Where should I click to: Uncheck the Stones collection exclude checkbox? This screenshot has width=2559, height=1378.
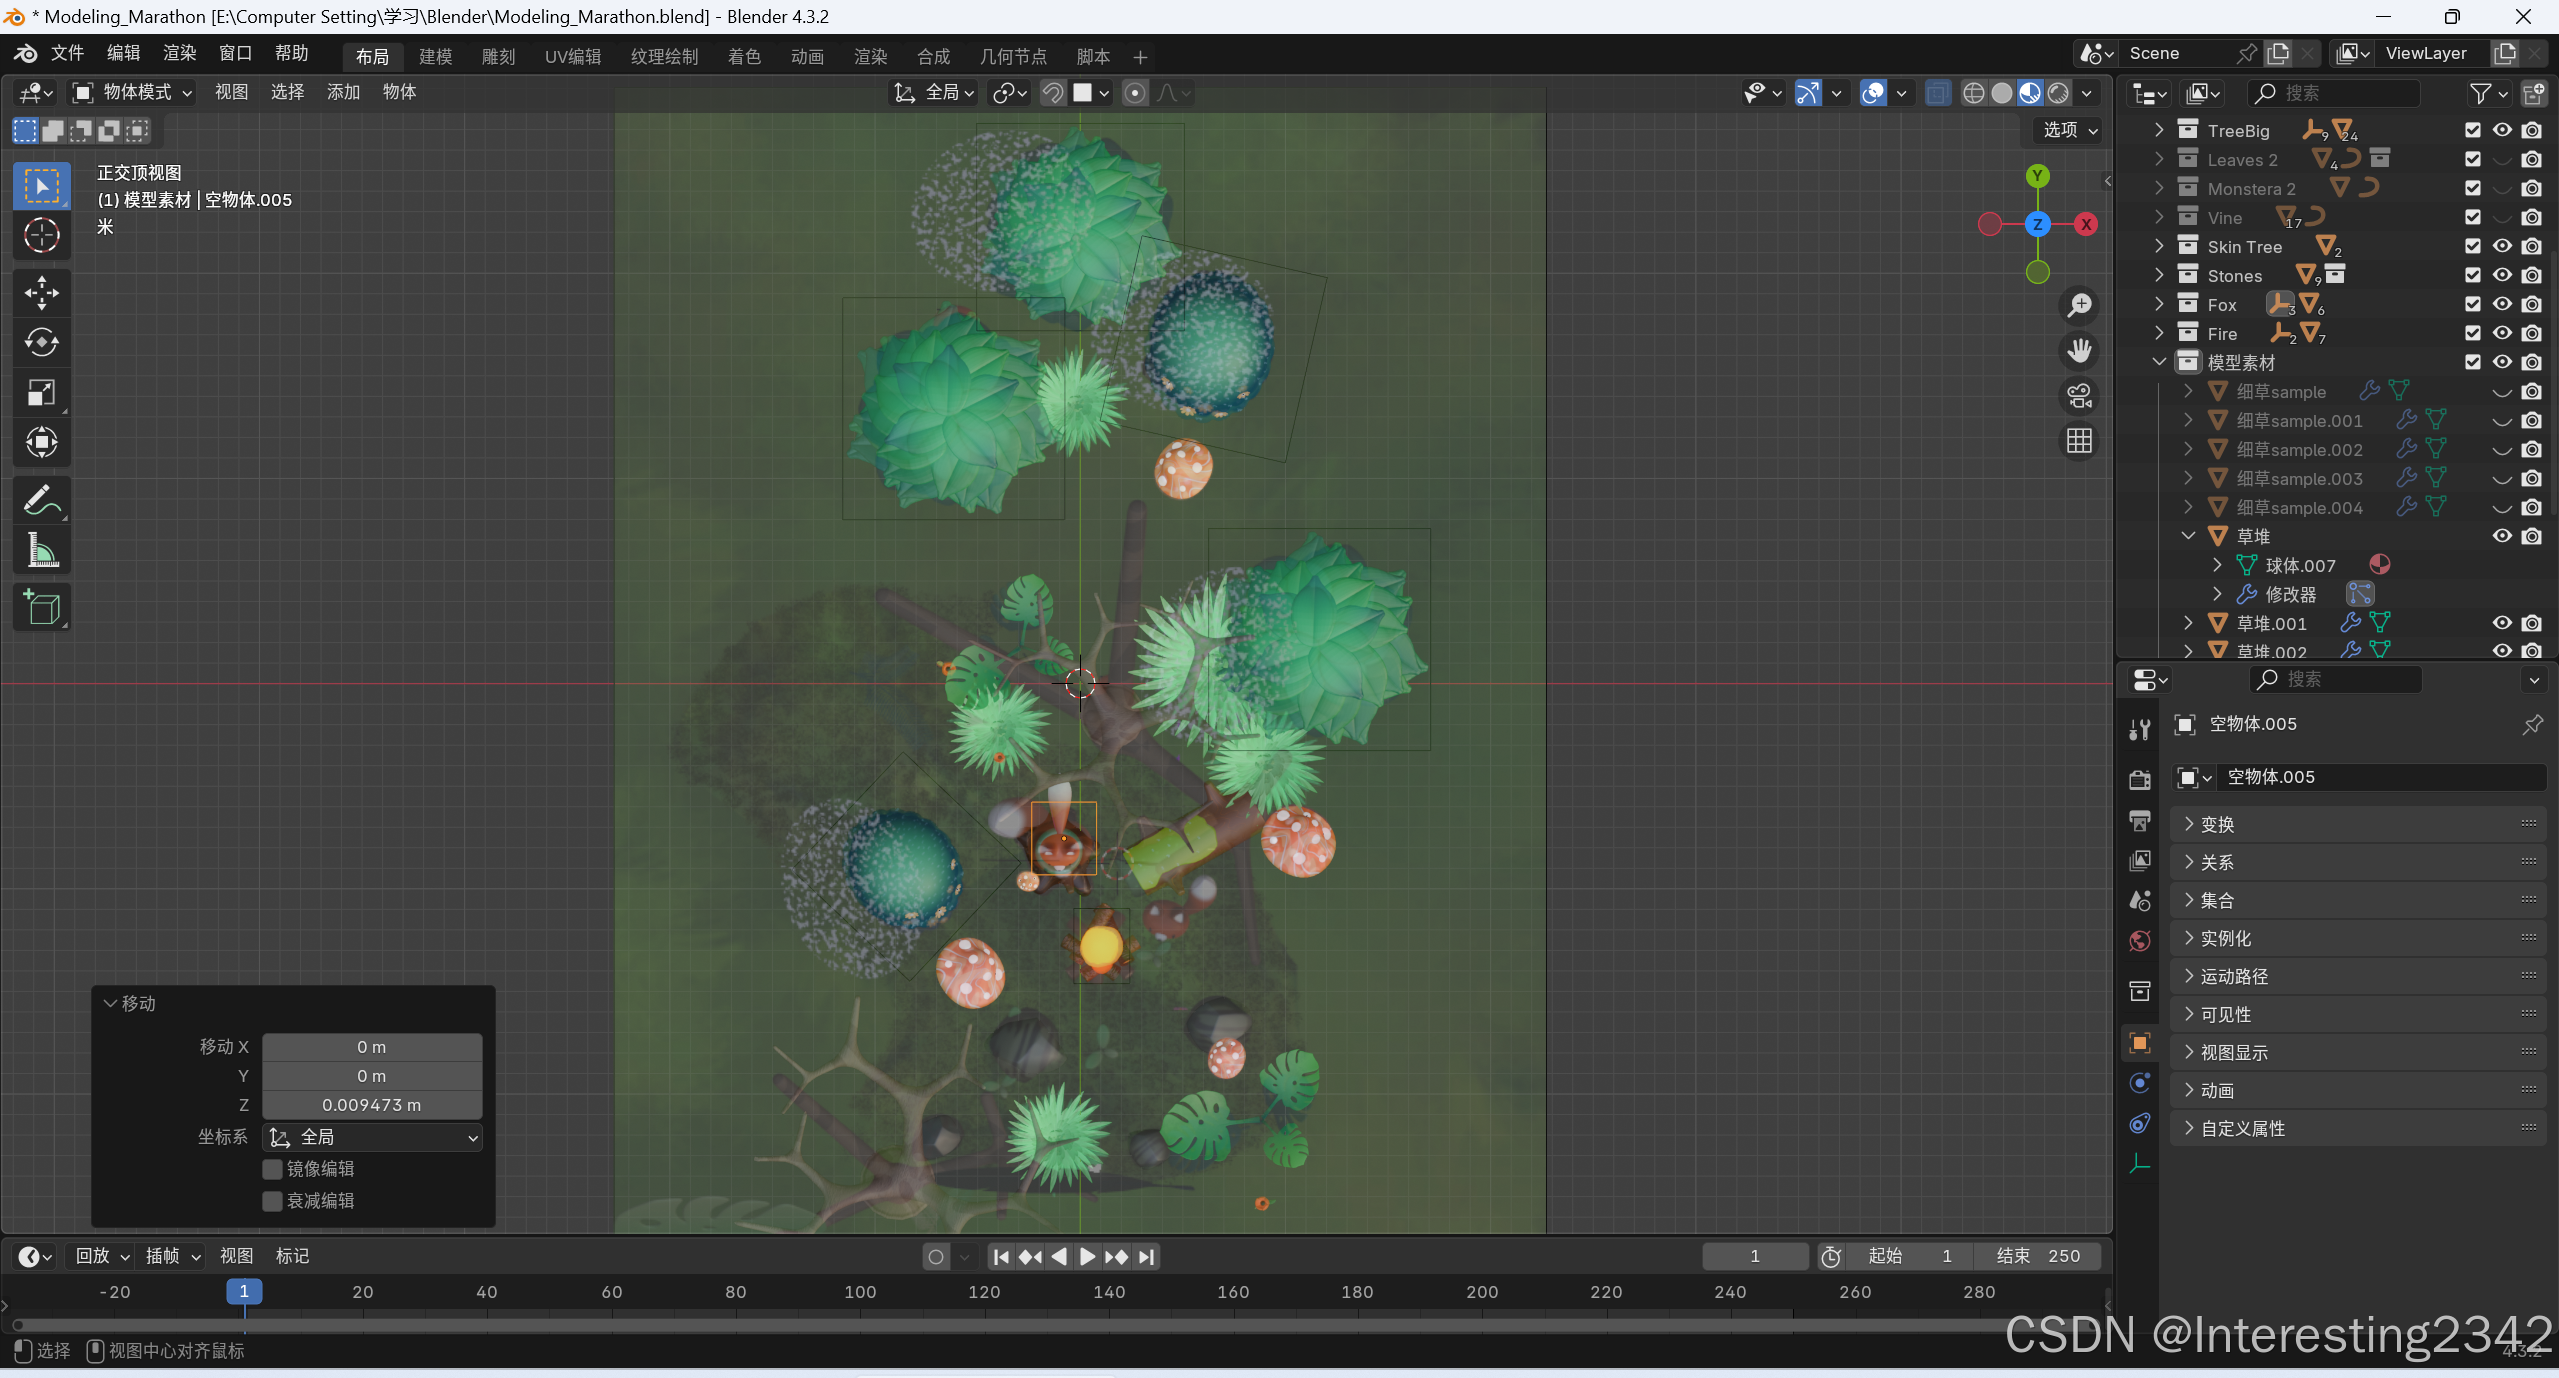pos(2473,275)
